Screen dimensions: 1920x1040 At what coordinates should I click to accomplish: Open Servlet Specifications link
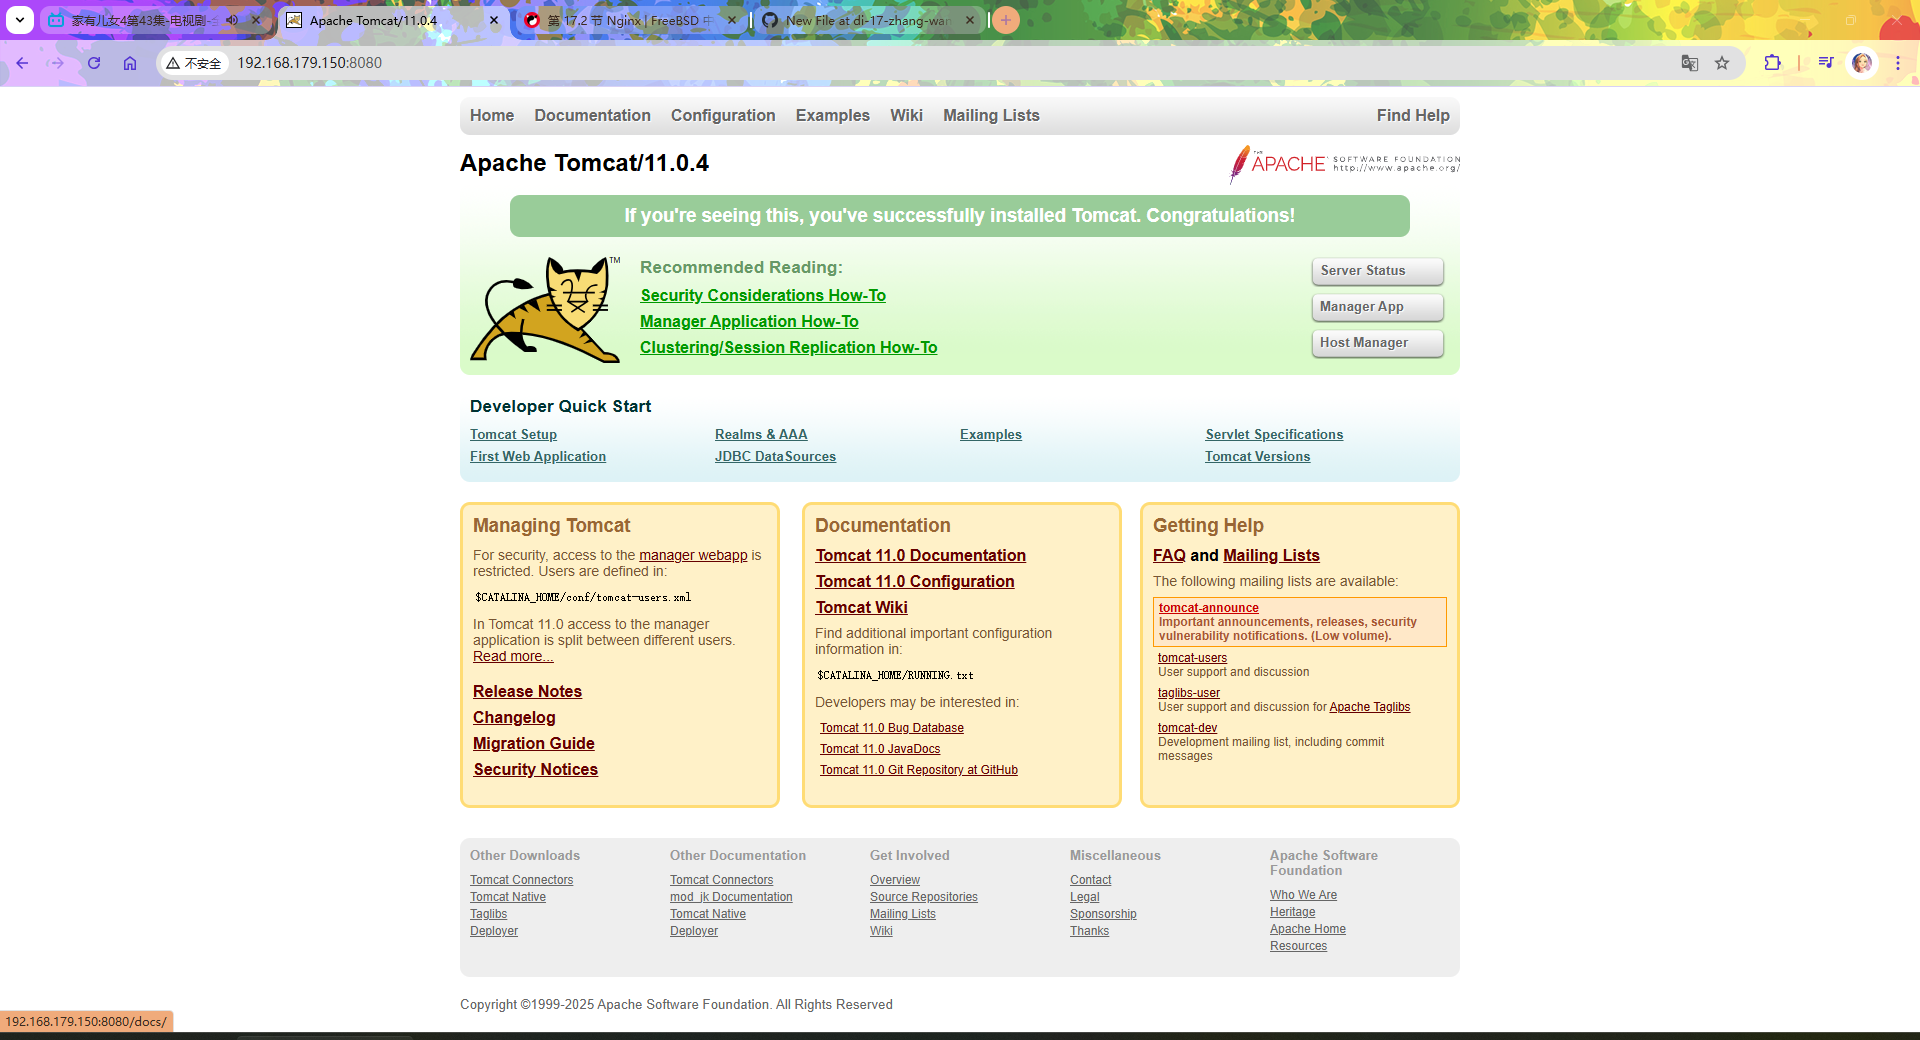coord(1274,435)
